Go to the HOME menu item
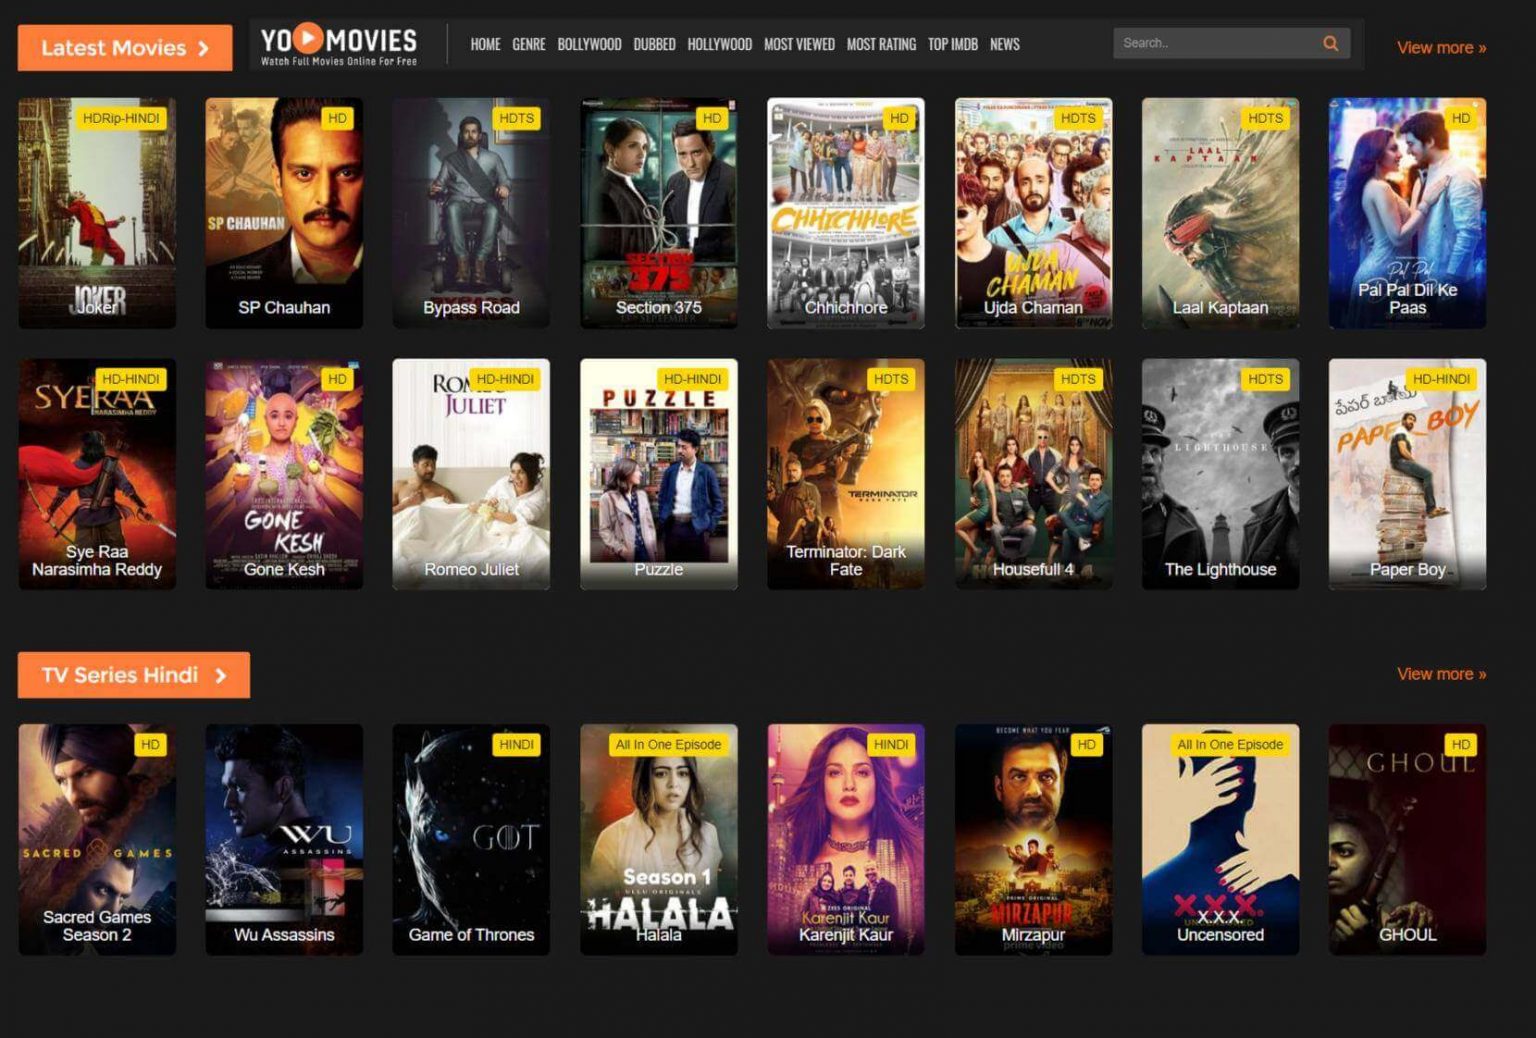 coord(485,44)
